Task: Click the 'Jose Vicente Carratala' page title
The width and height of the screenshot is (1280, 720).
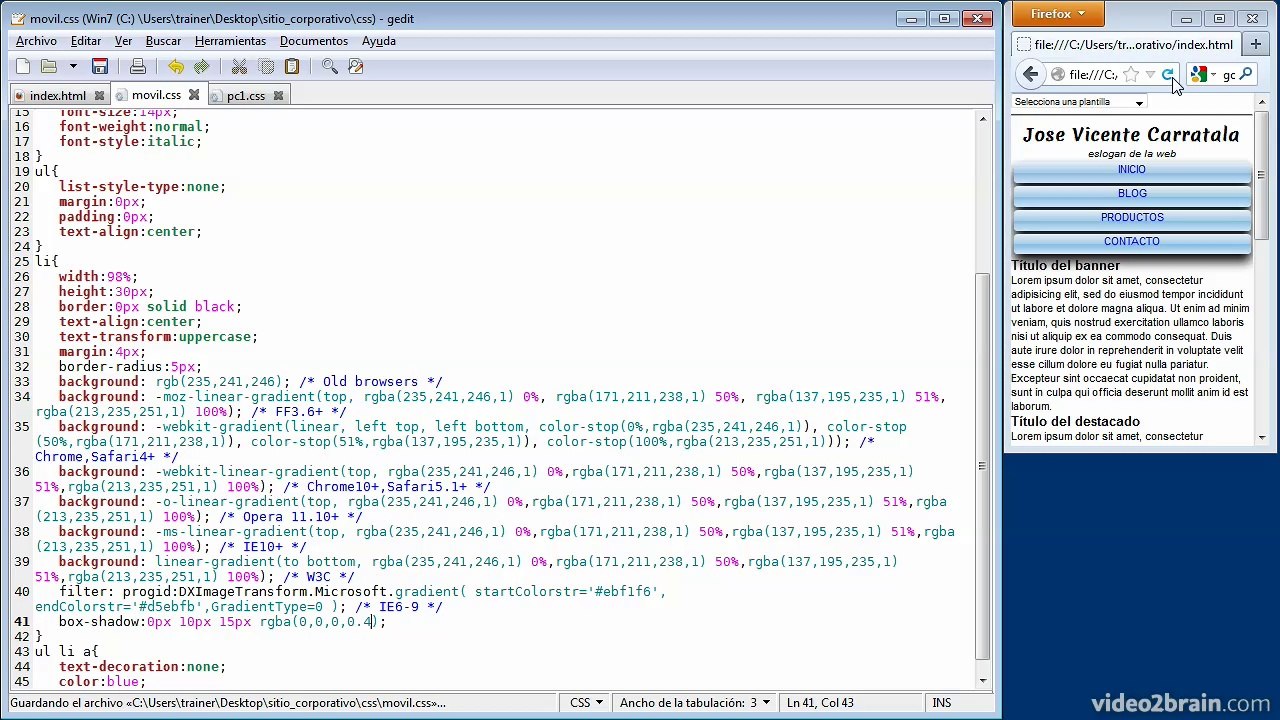Action: (1131, 135)
